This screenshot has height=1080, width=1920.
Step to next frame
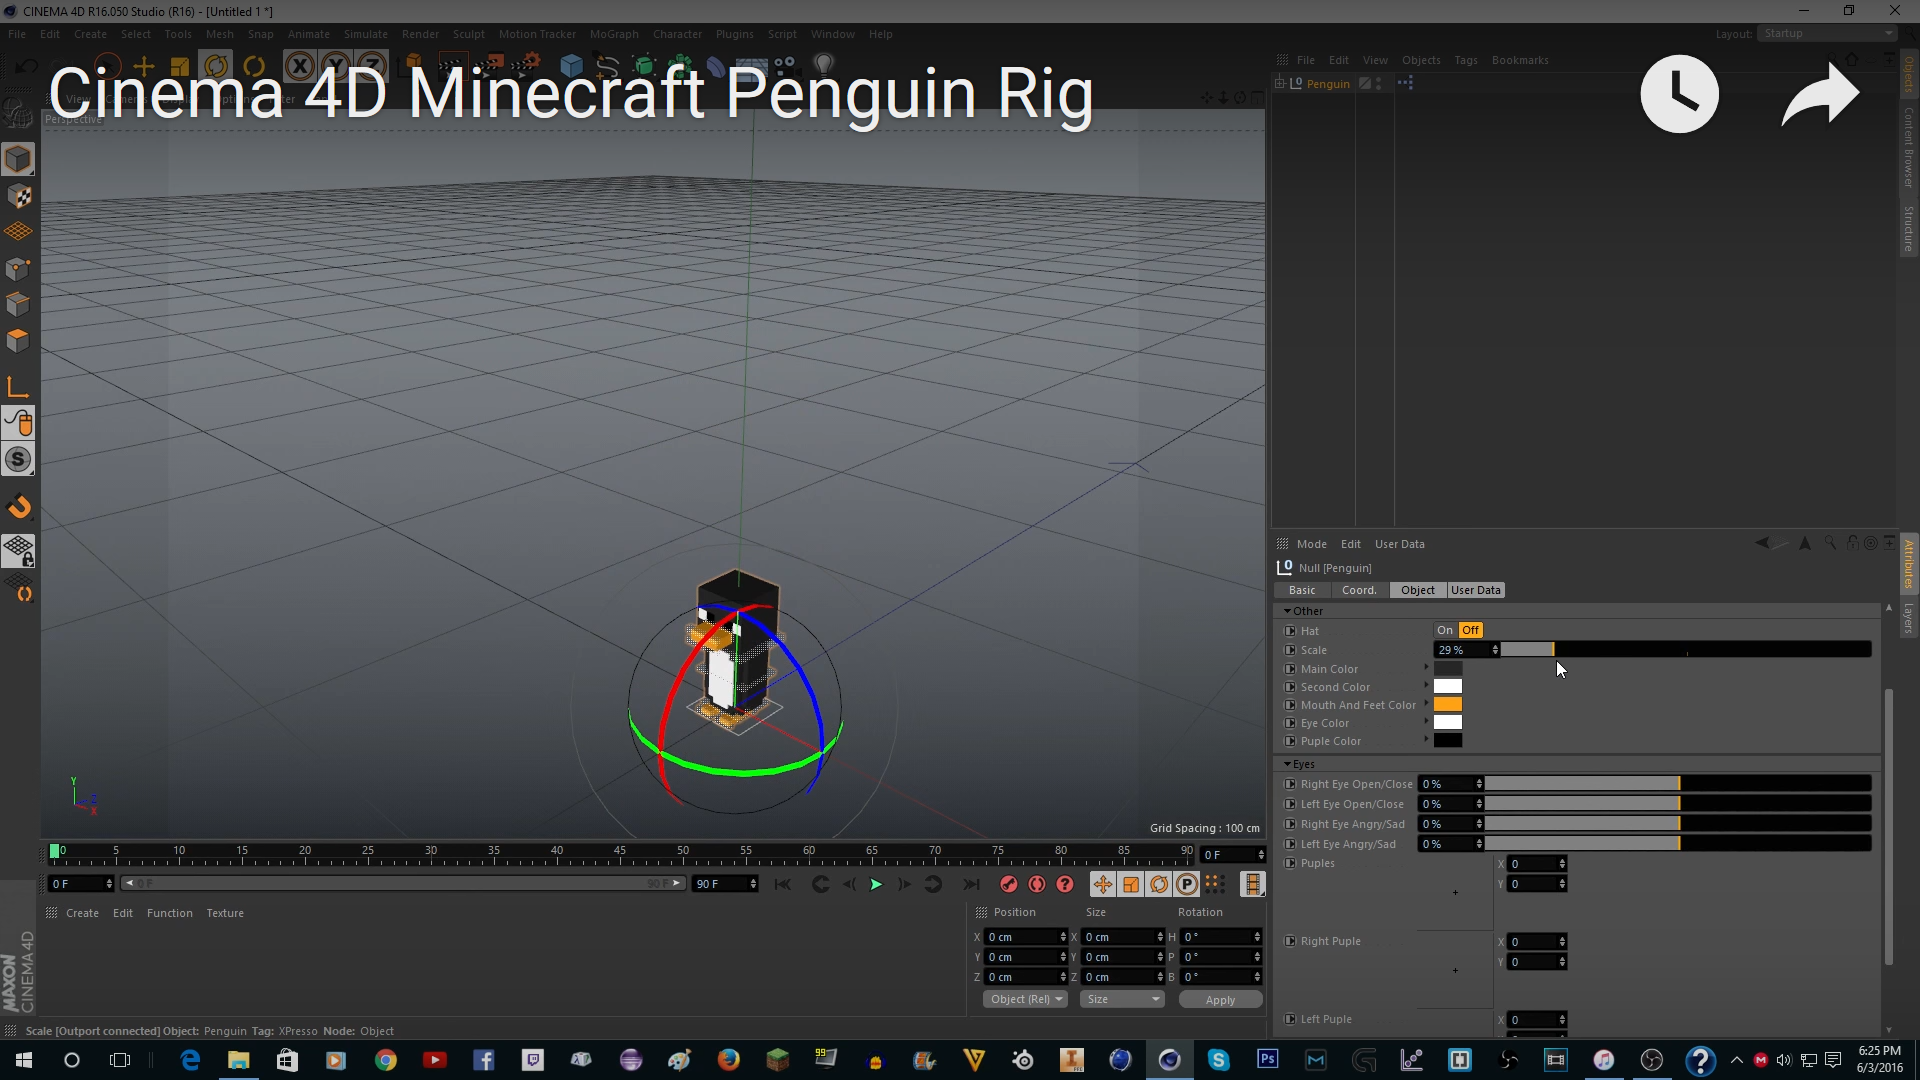pos(904,884)
